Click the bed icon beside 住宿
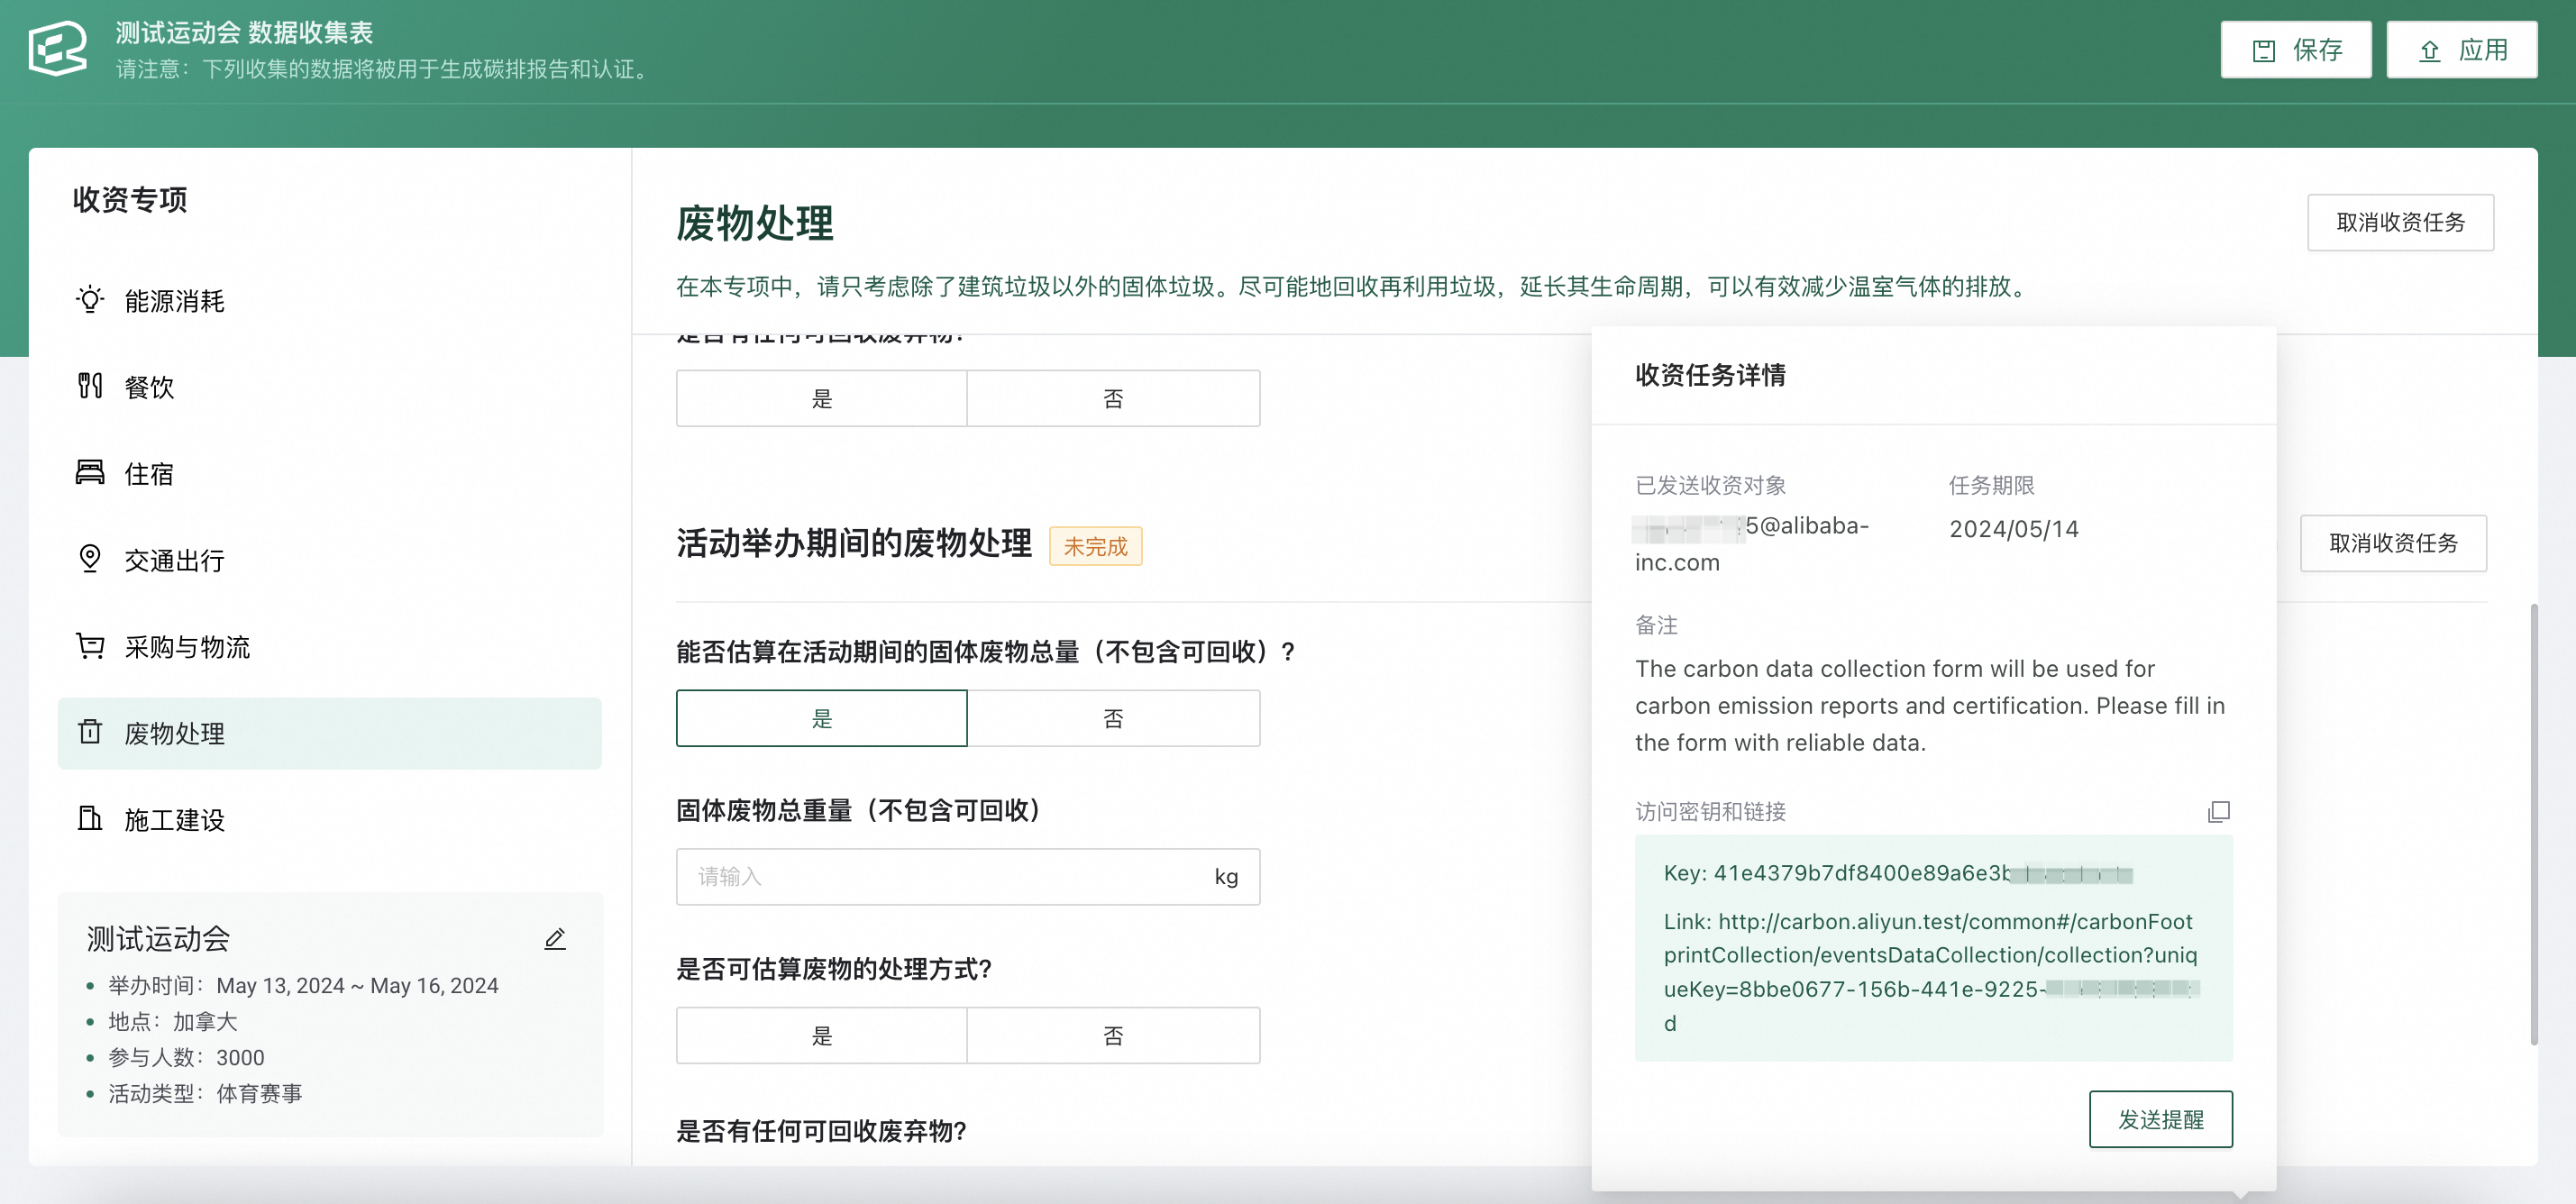 (90, 472)
